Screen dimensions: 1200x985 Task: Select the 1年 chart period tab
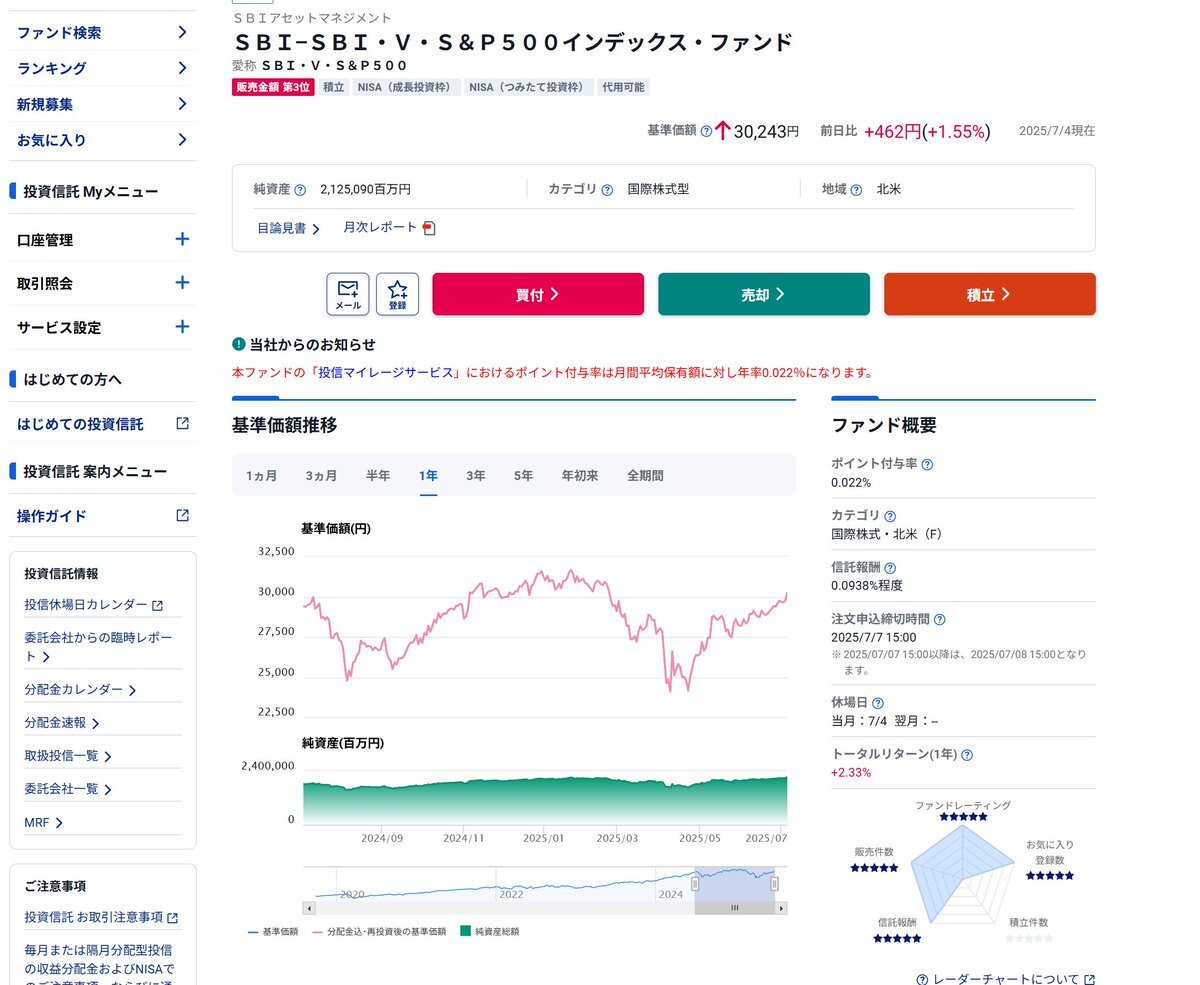click(x=428, y=476)
